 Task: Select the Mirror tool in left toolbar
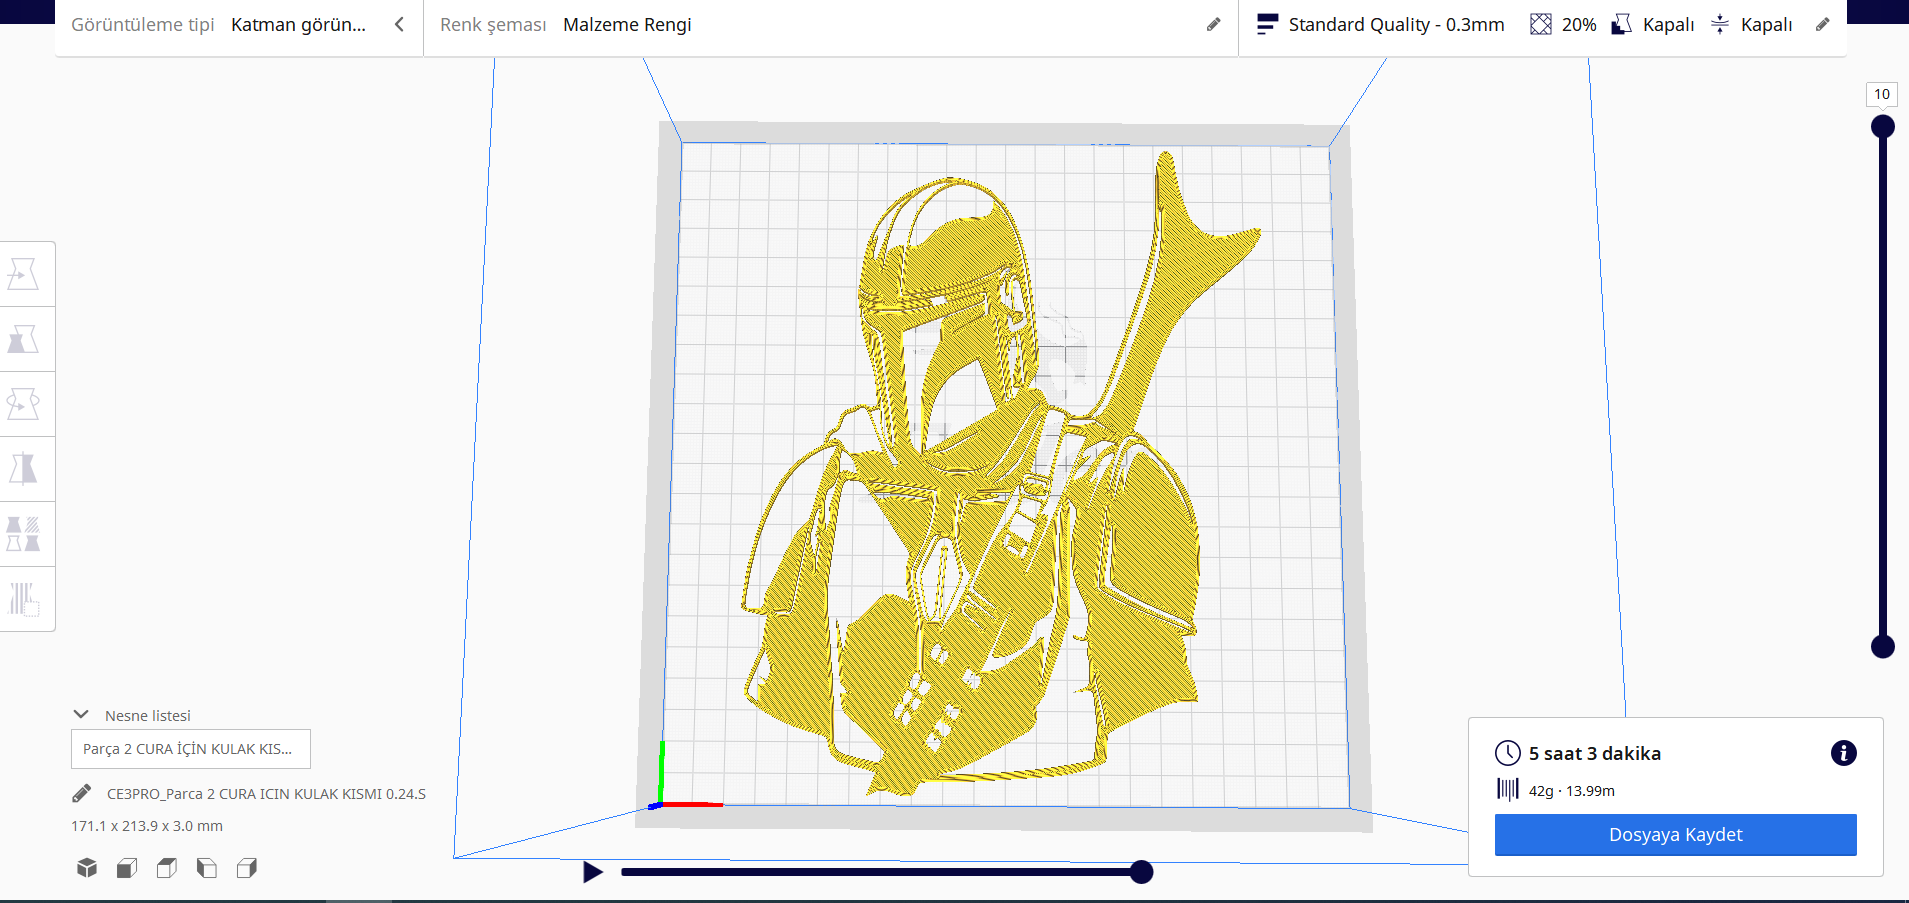pos(23,469)
